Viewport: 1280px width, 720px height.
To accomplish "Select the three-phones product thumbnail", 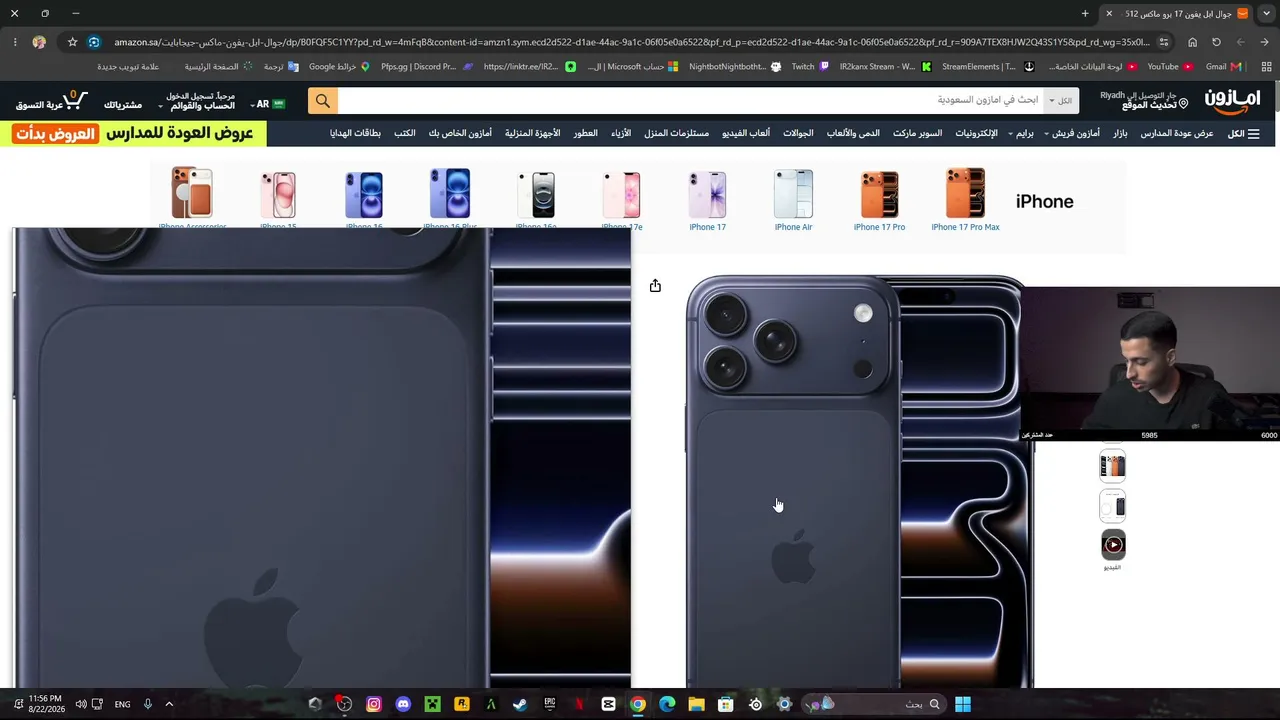I will [1113, 465].
